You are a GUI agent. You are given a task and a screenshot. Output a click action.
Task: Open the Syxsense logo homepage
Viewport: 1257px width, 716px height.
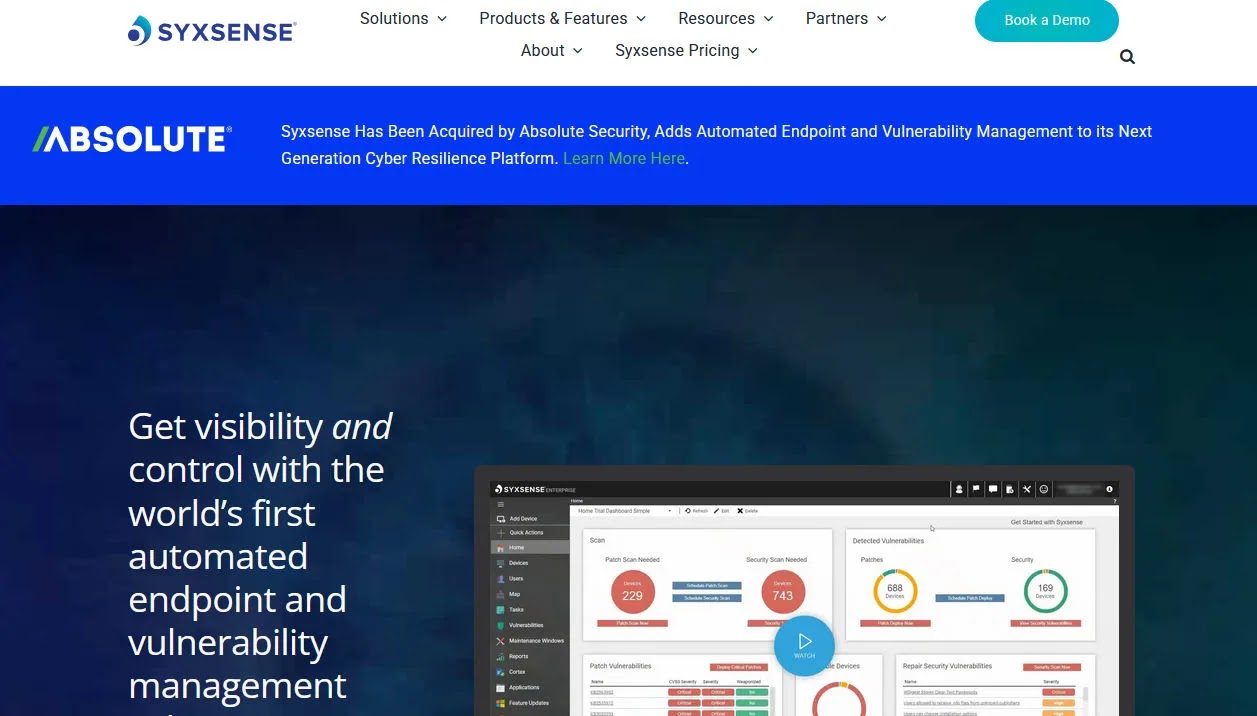(x=212, y=31)
